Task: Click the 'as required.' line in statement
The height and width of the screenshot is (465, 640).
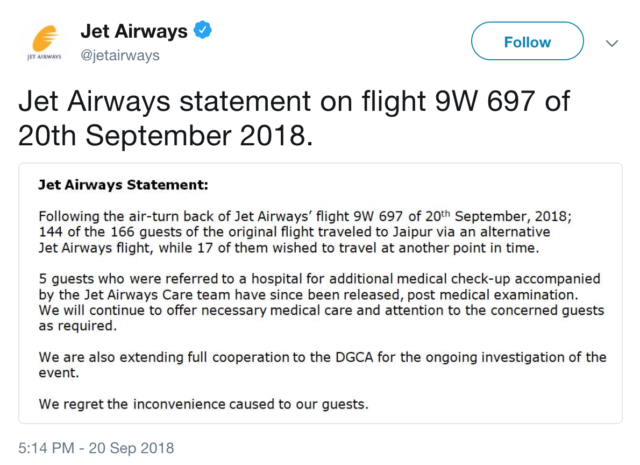Action: [x=78, y=326]
